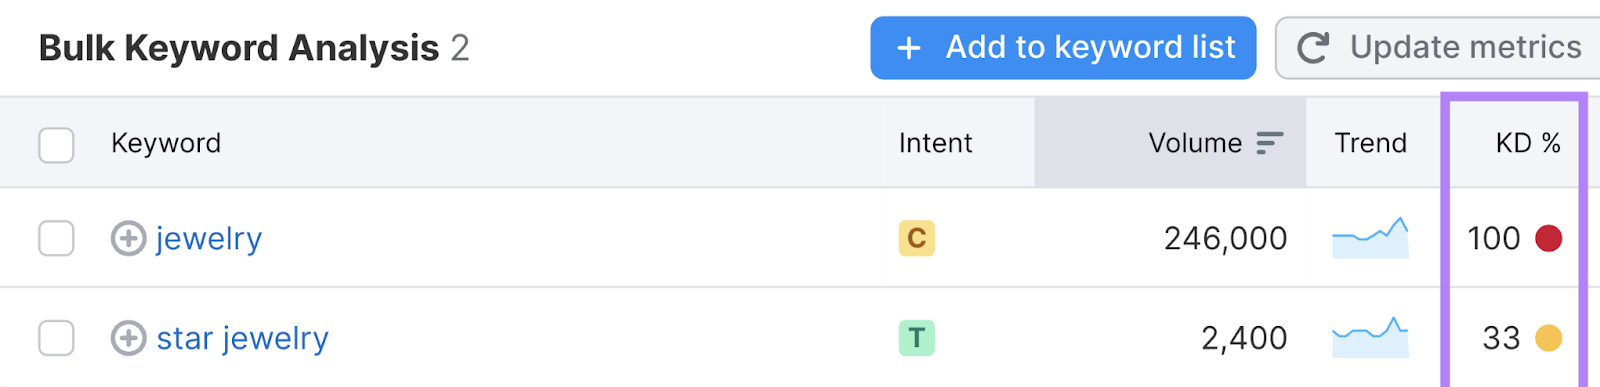Click the plus icon beside jewelry keyword
Image resolution: width=1600 pixels, height=387 pixels.
point(128,238)
